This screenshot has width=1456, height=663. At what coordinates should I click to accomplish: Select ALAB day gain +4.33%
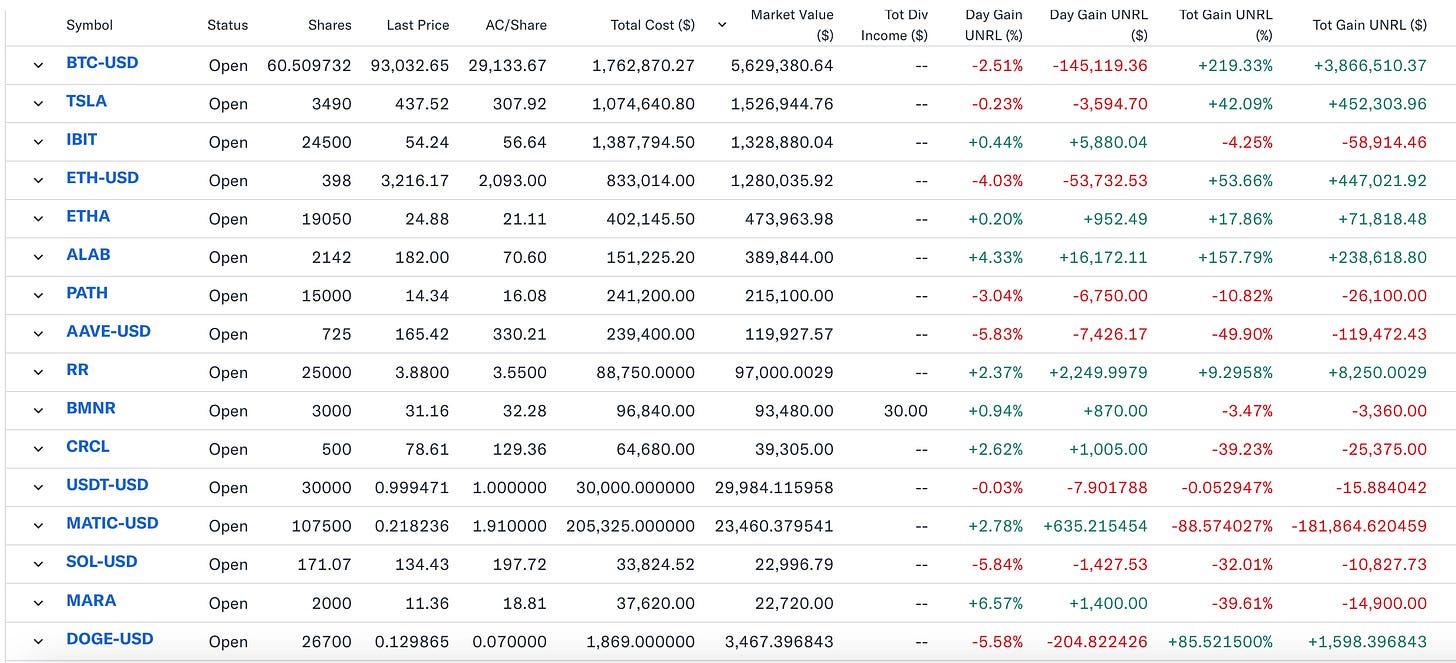(x=996, y=258)
